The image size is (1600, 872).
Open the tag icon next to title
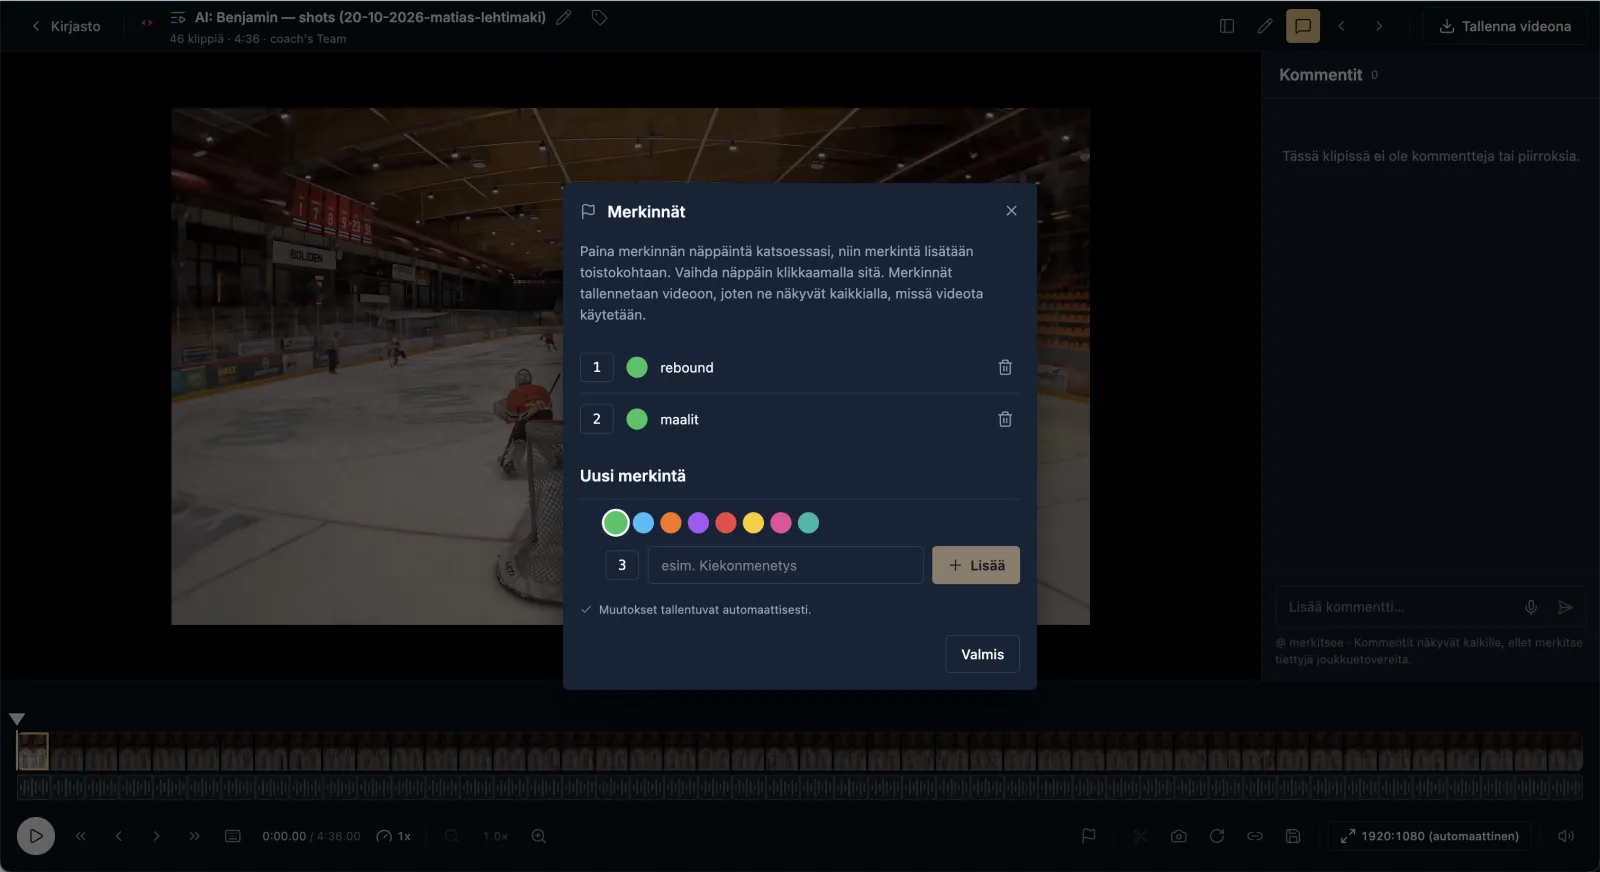(599, 17)
